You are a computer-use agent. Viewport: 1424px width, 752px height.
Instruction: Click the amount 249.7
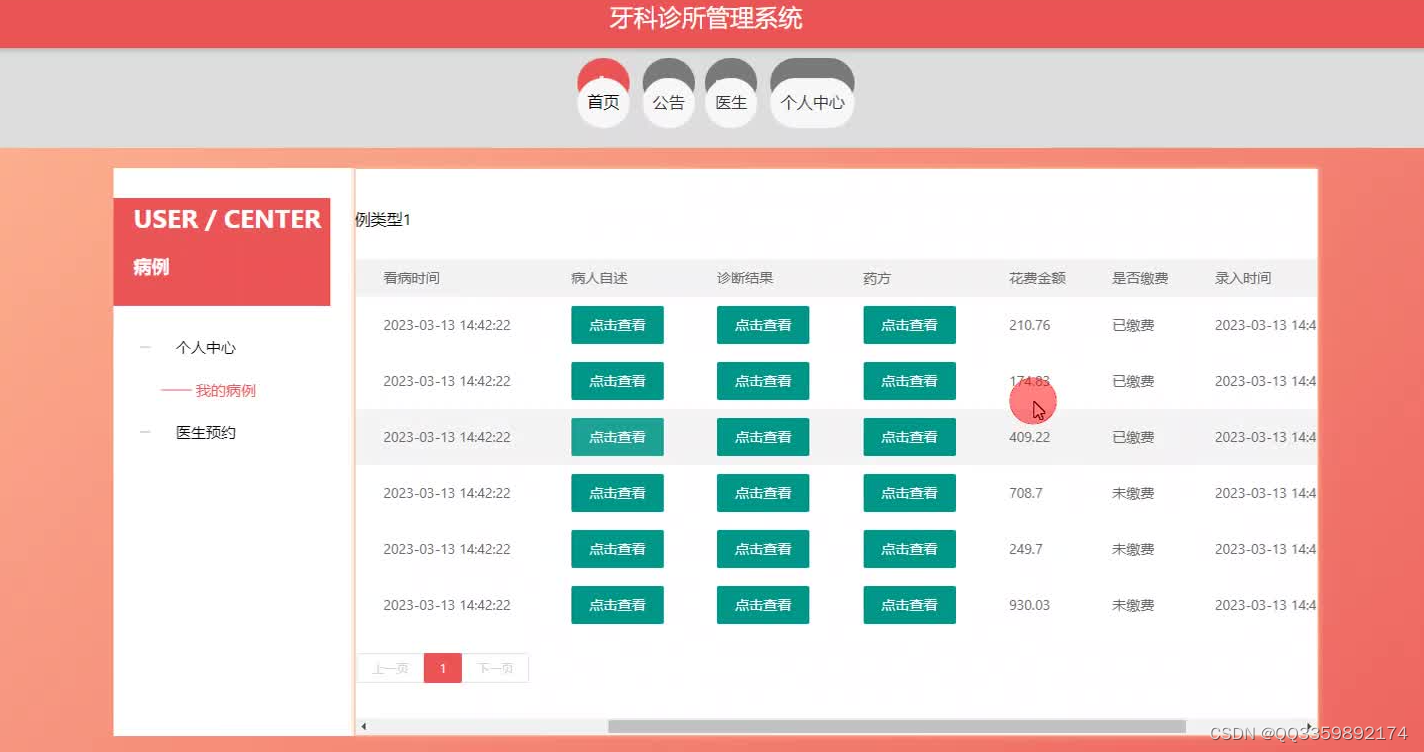pos(1026,549)
